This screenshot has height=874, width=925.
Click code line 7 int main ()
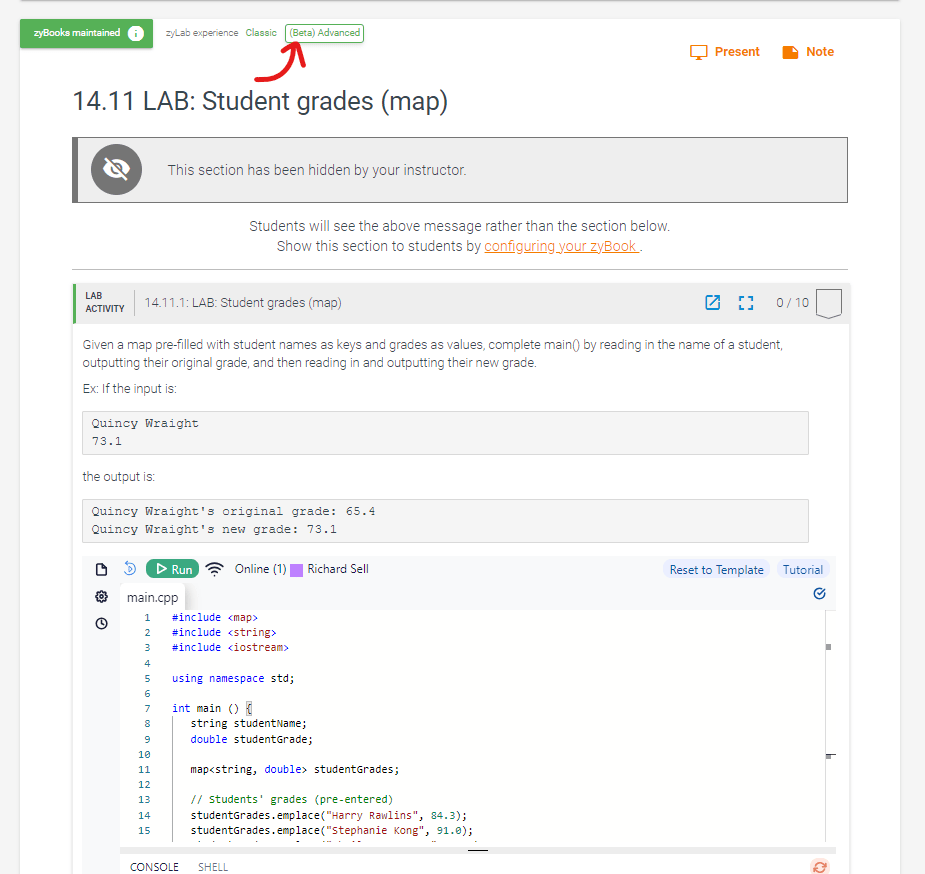click(x=212, y=708)
